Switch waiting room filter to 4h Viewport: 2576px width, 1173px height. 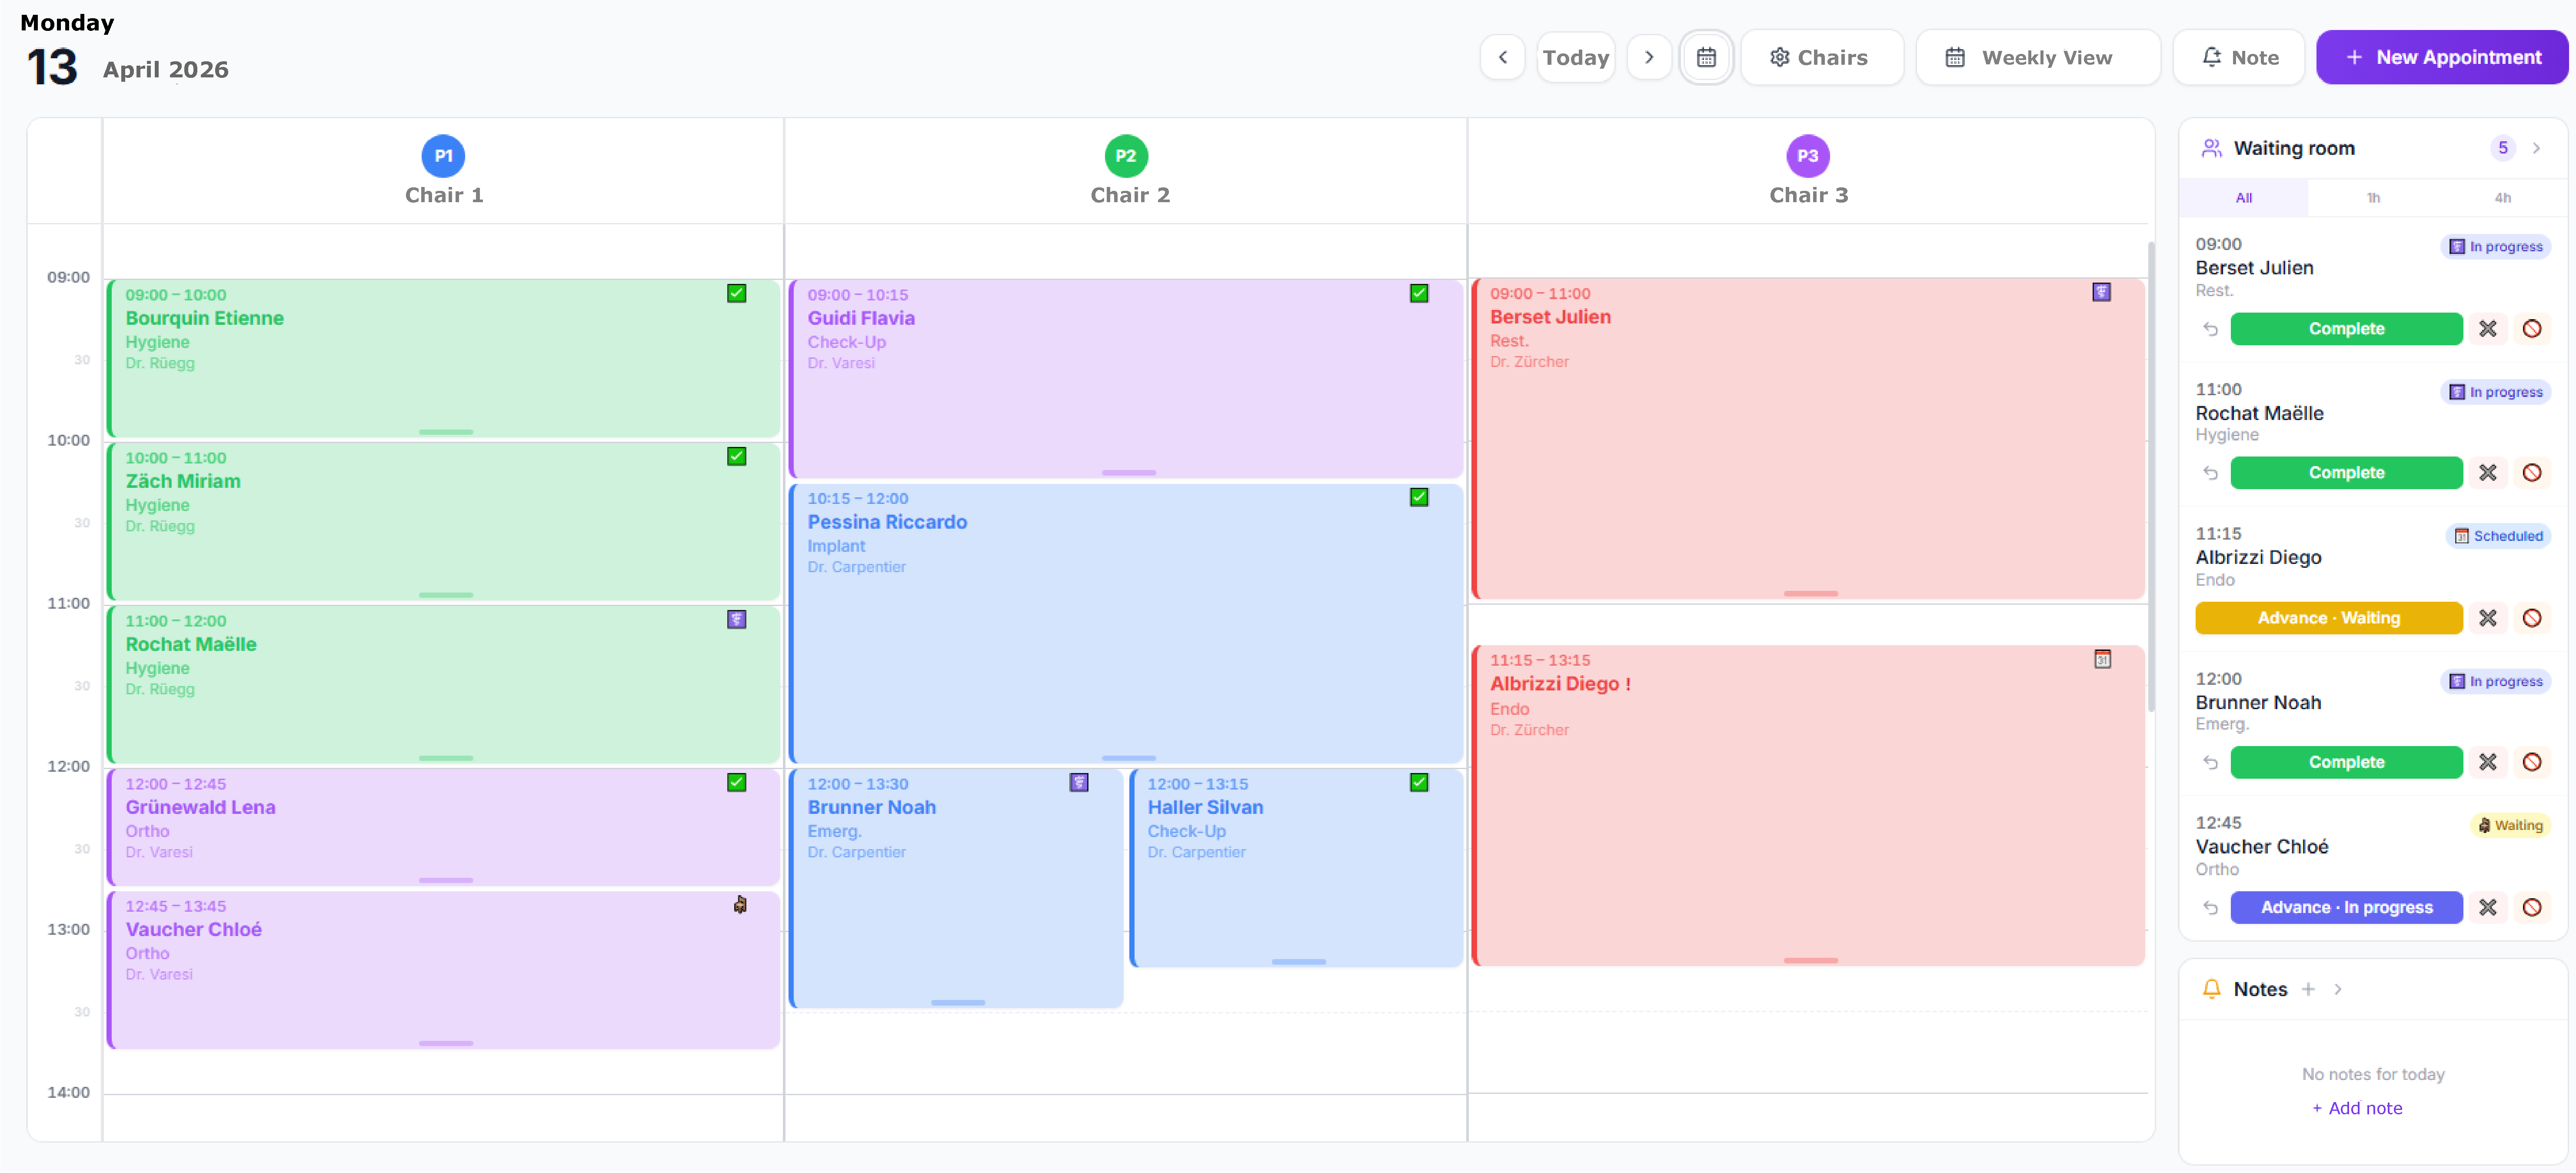click(2503, 197)
